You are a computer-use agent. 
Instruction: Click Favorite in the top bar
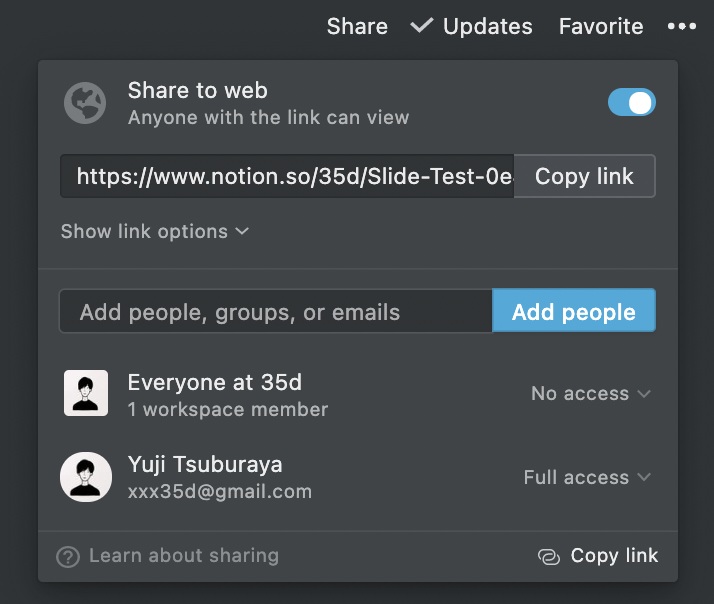[x=601, y=26]
